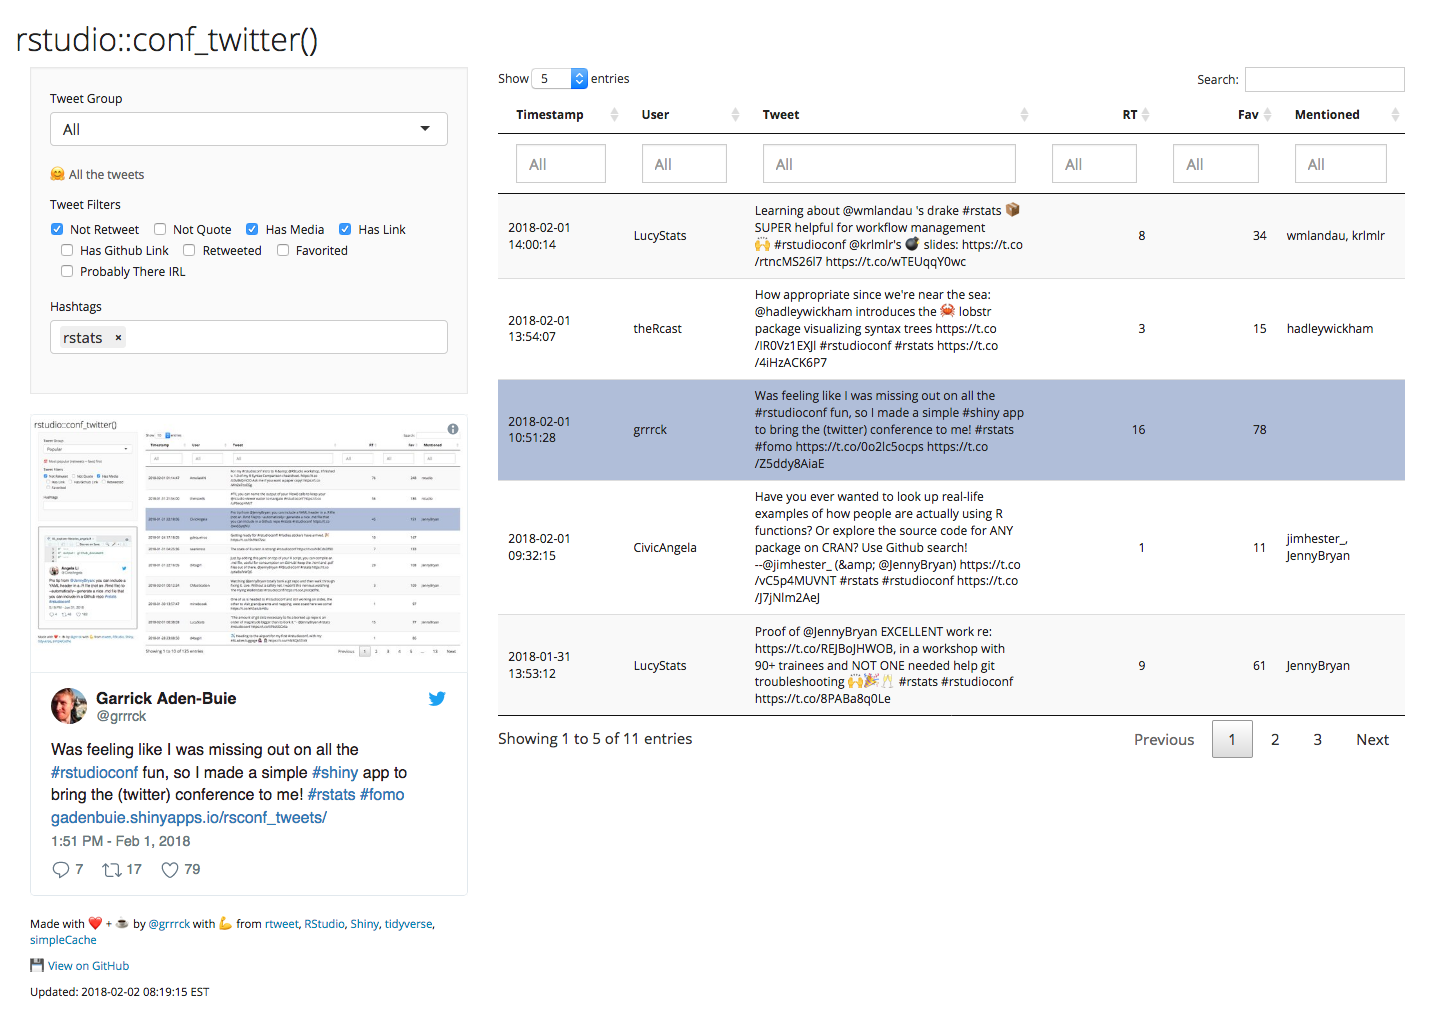1435x1010 pixels.
Task: Click the Hashtags selection field
Action: click(249, 337)
